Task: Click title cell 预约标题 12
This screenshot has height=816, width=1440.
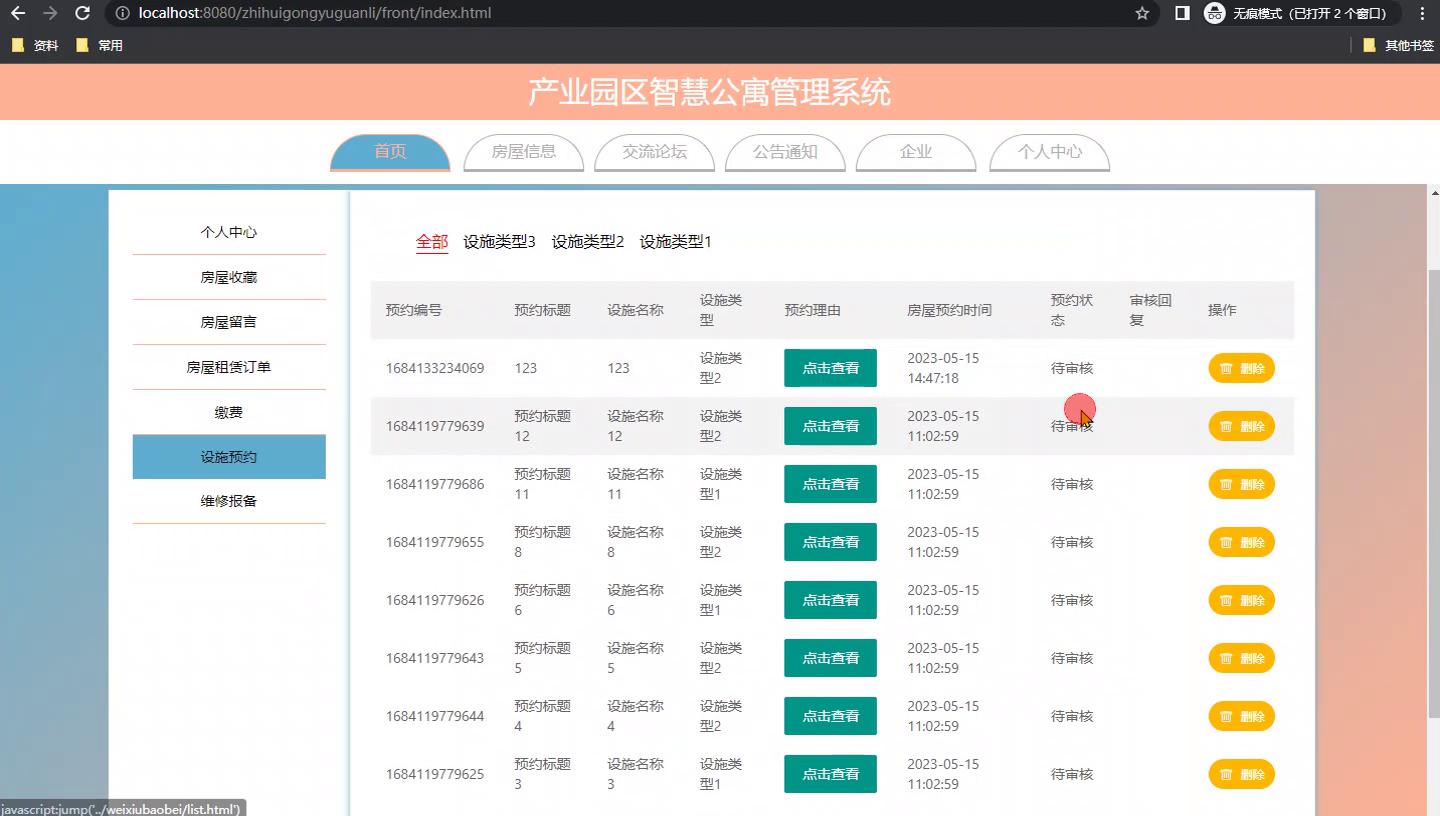Action: (542, 426)
